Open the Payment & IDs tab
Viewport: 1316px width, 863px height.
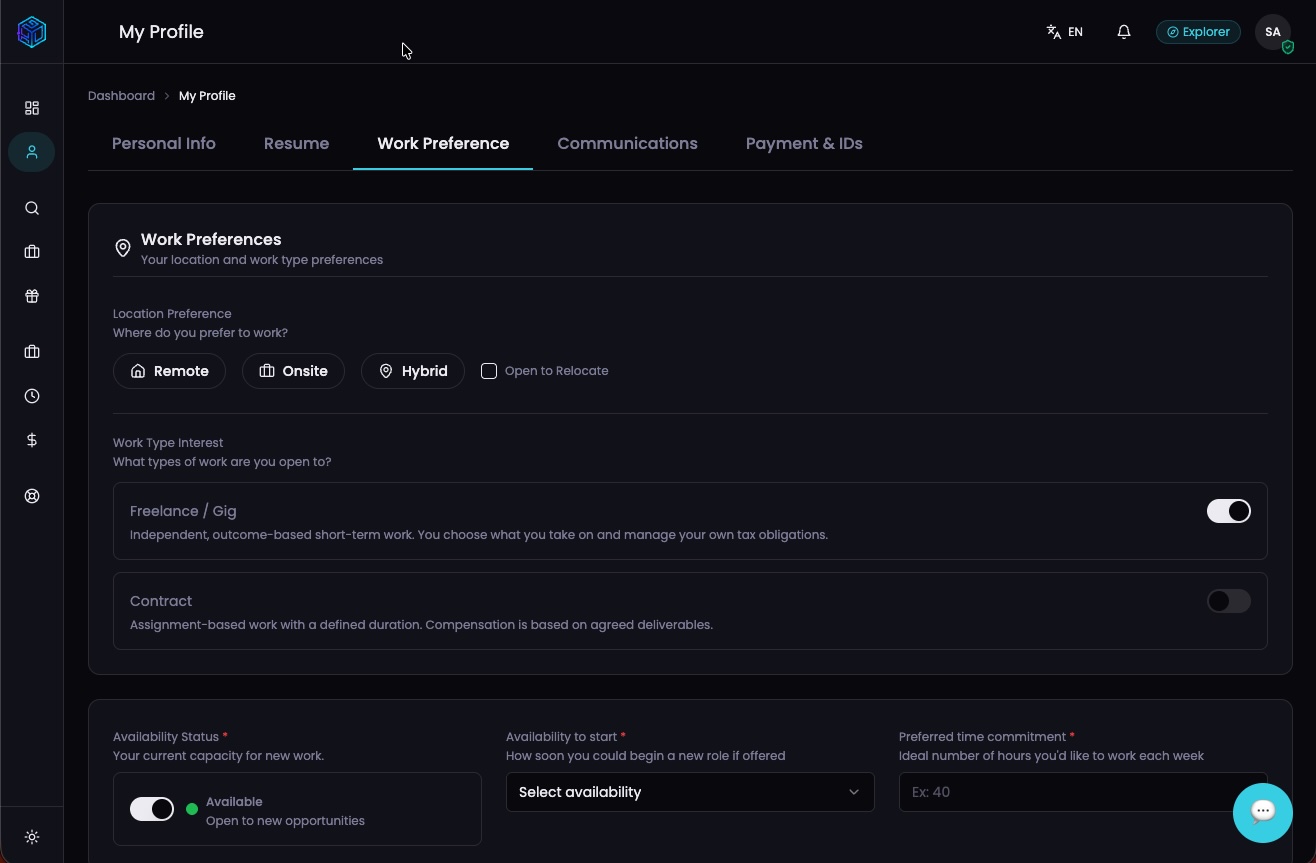pyautogui.click(x=804, y=144)
